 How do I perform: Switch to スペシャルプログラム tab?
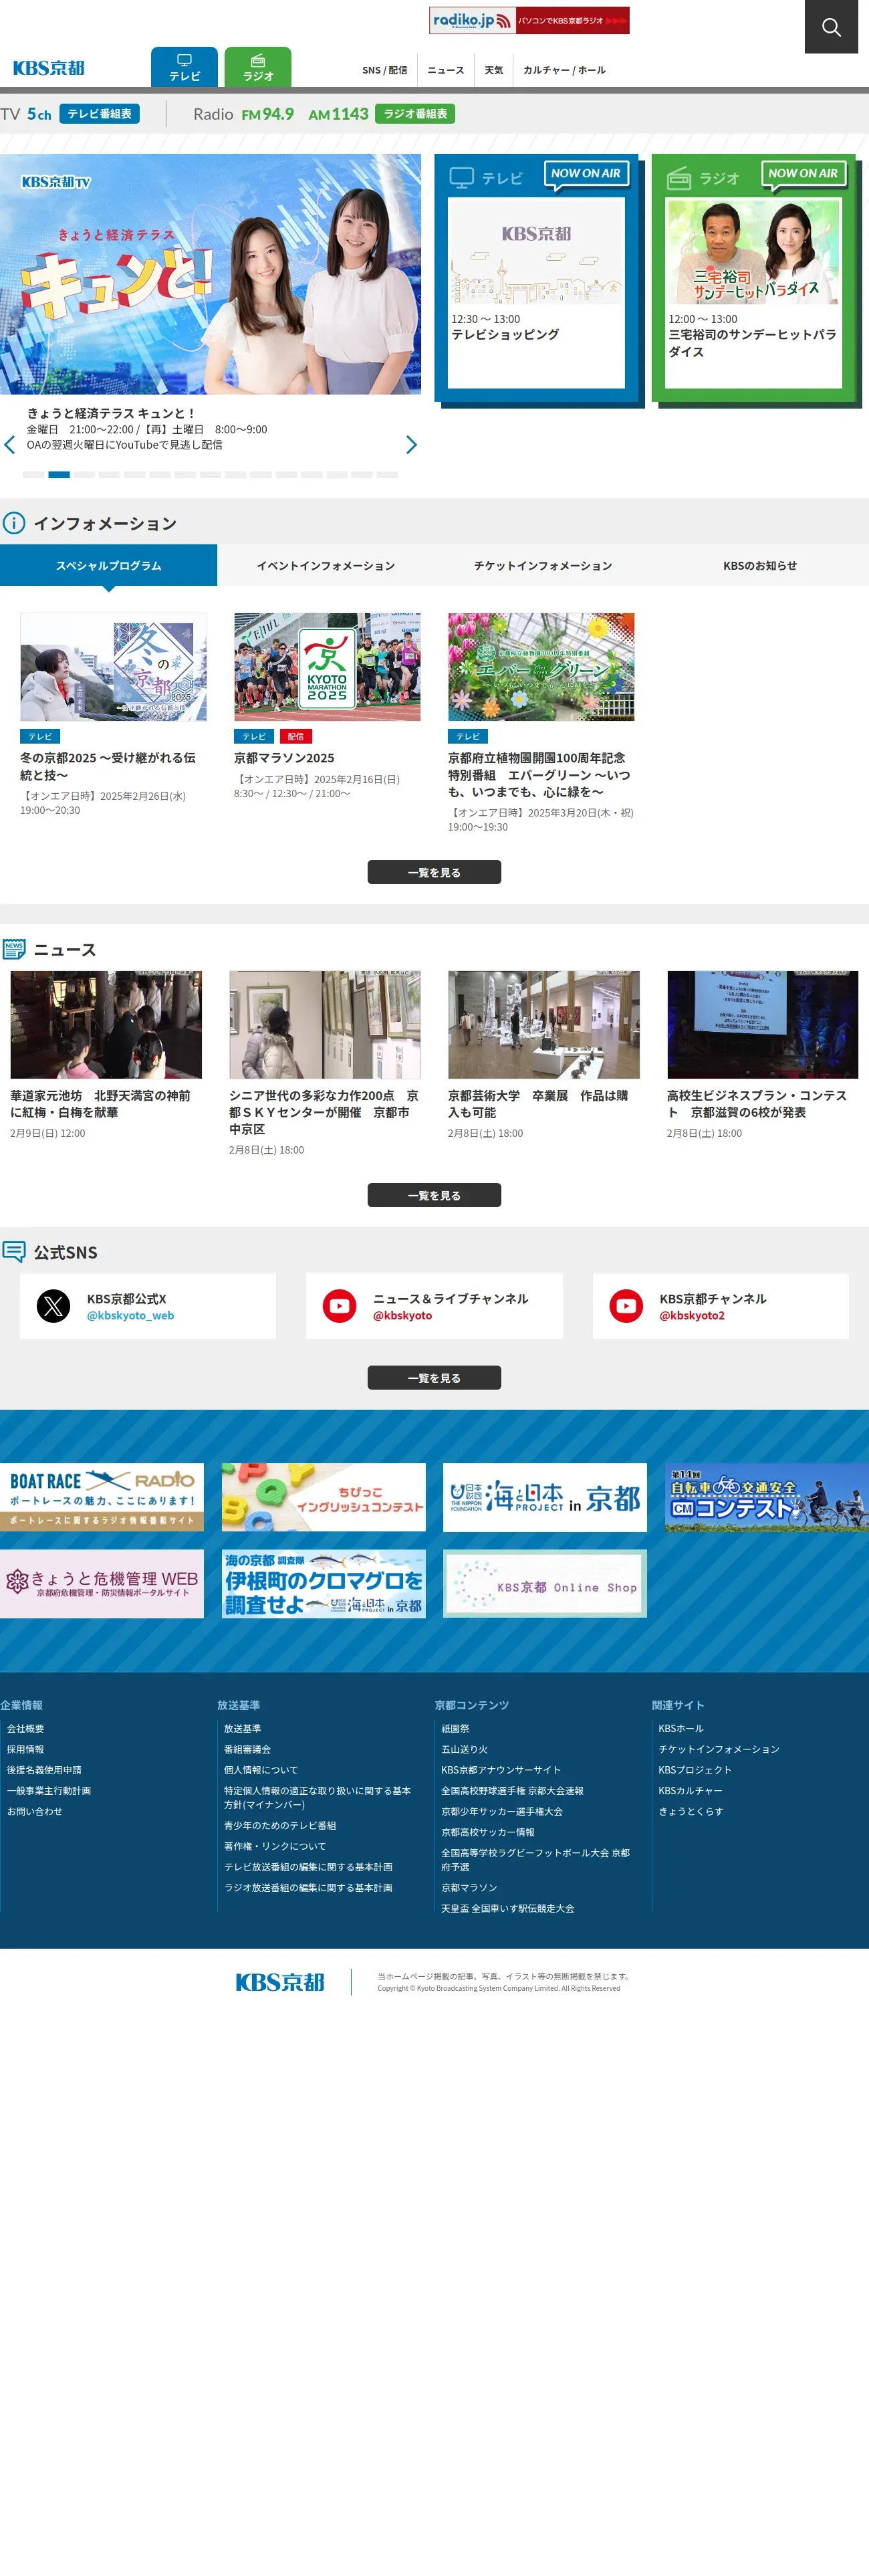click(x=108, y=565)
